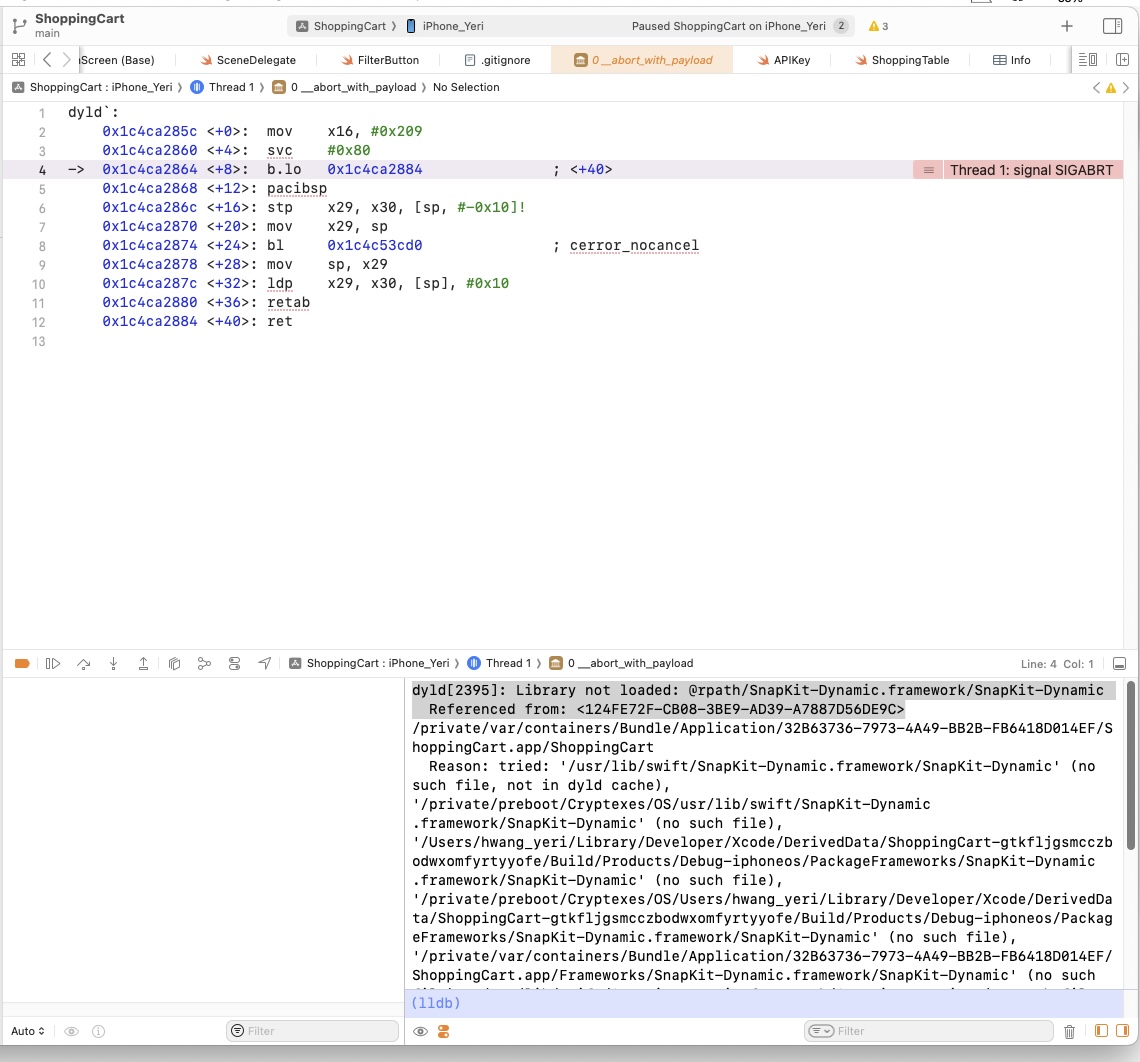The width and height of the screenshot is (1140, 1062).
Task: Click variables view Quick Look eye icon
Action: 71,1031
